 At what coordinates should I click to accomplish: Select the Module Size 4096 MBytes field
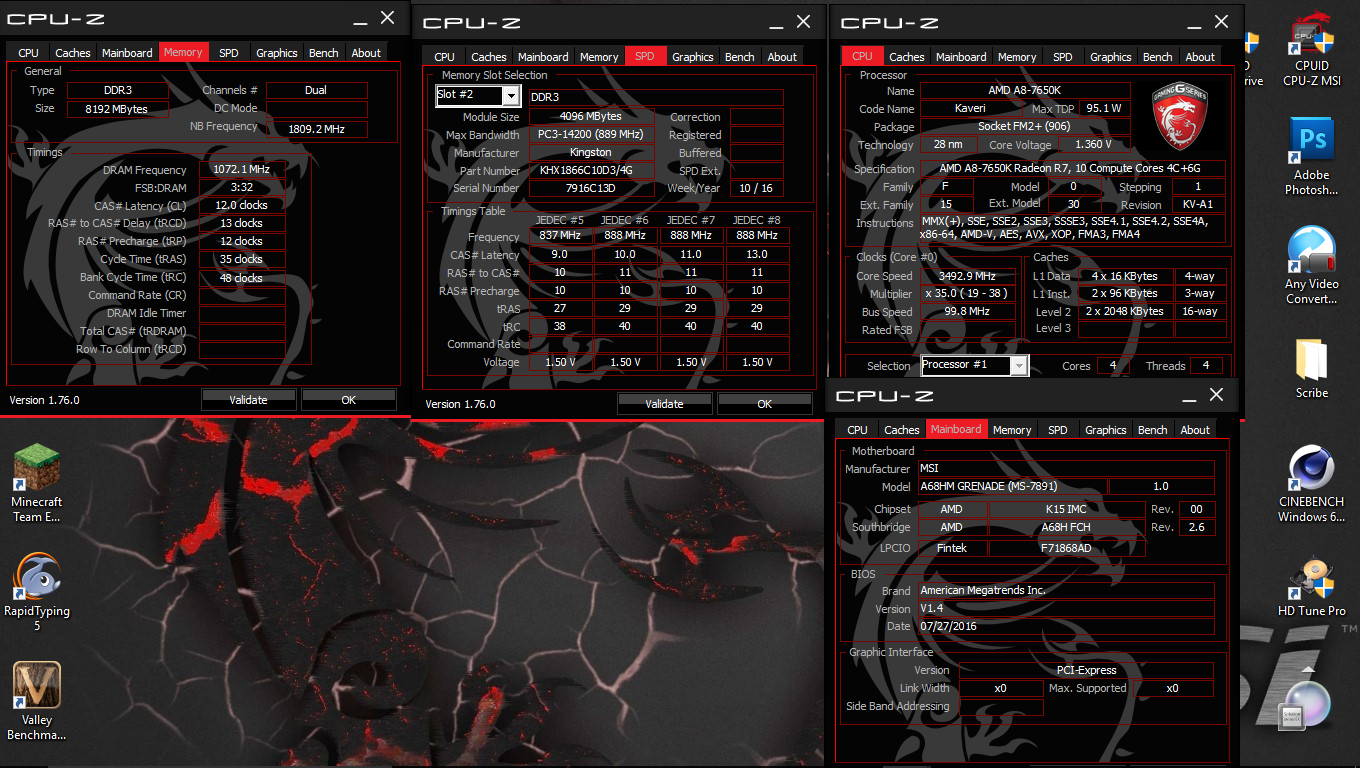[x=591, y=117]
